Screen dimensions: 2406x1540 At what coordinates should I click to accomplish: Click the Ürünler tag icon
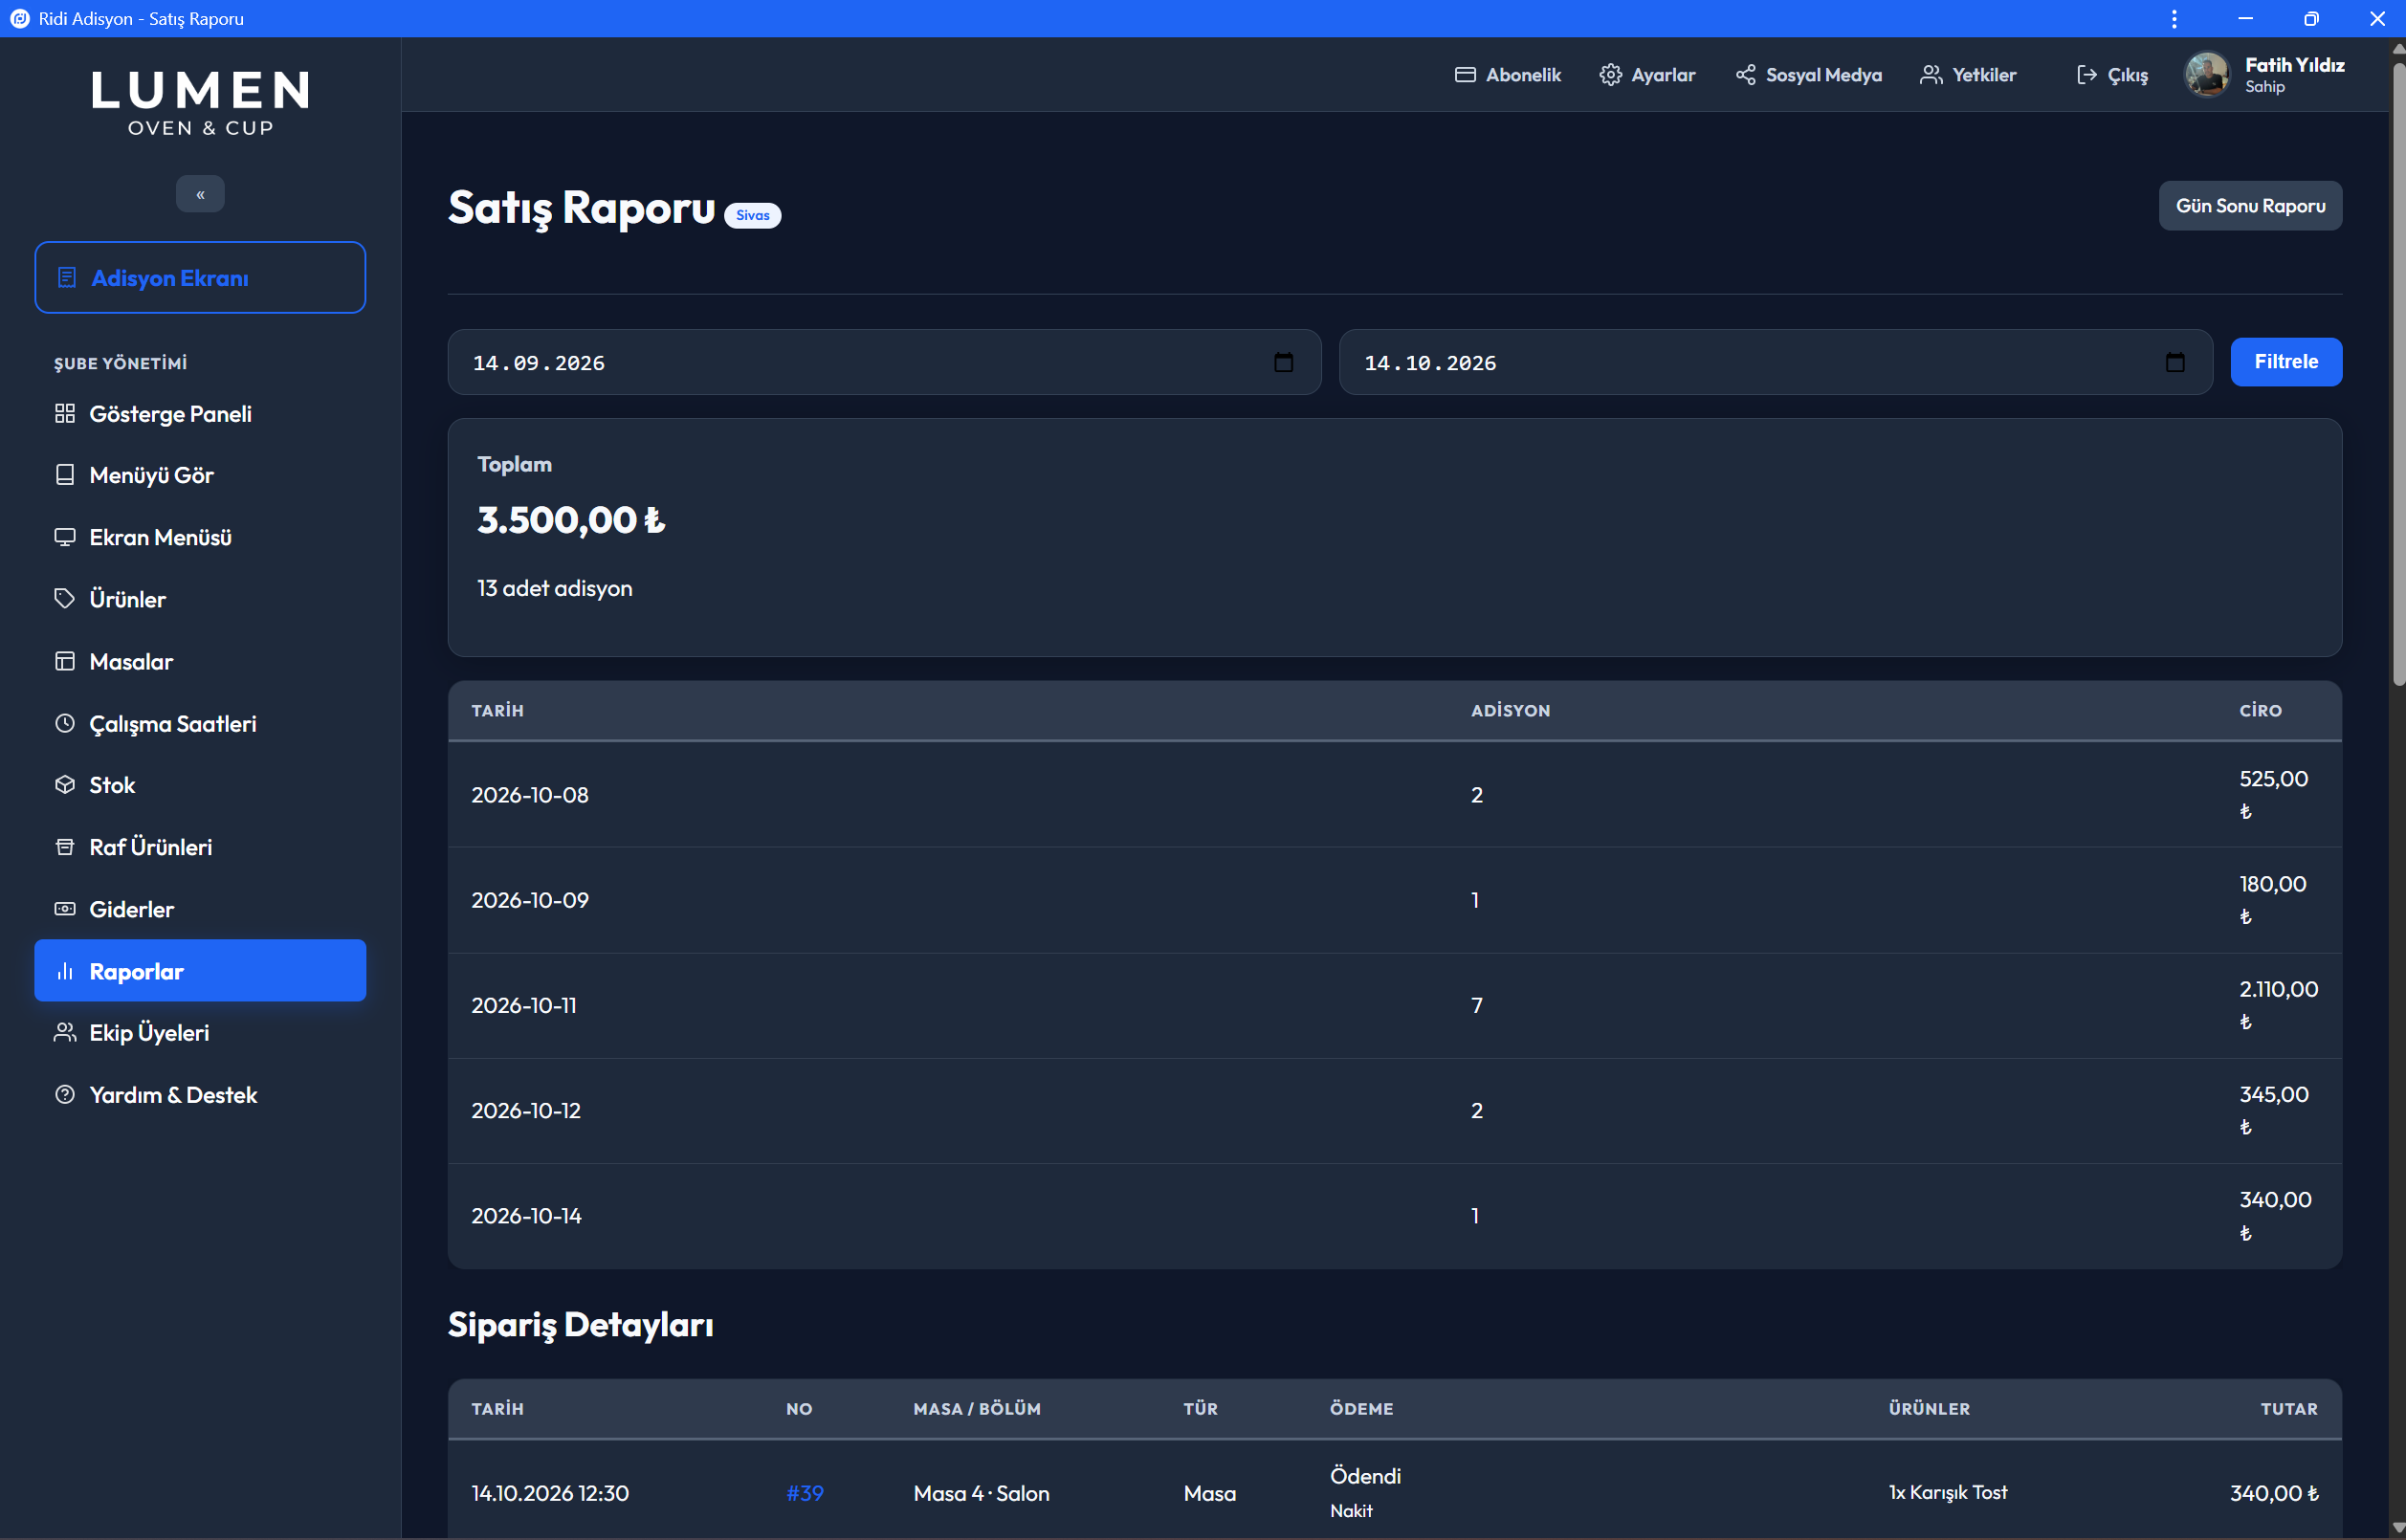point(65,599)
